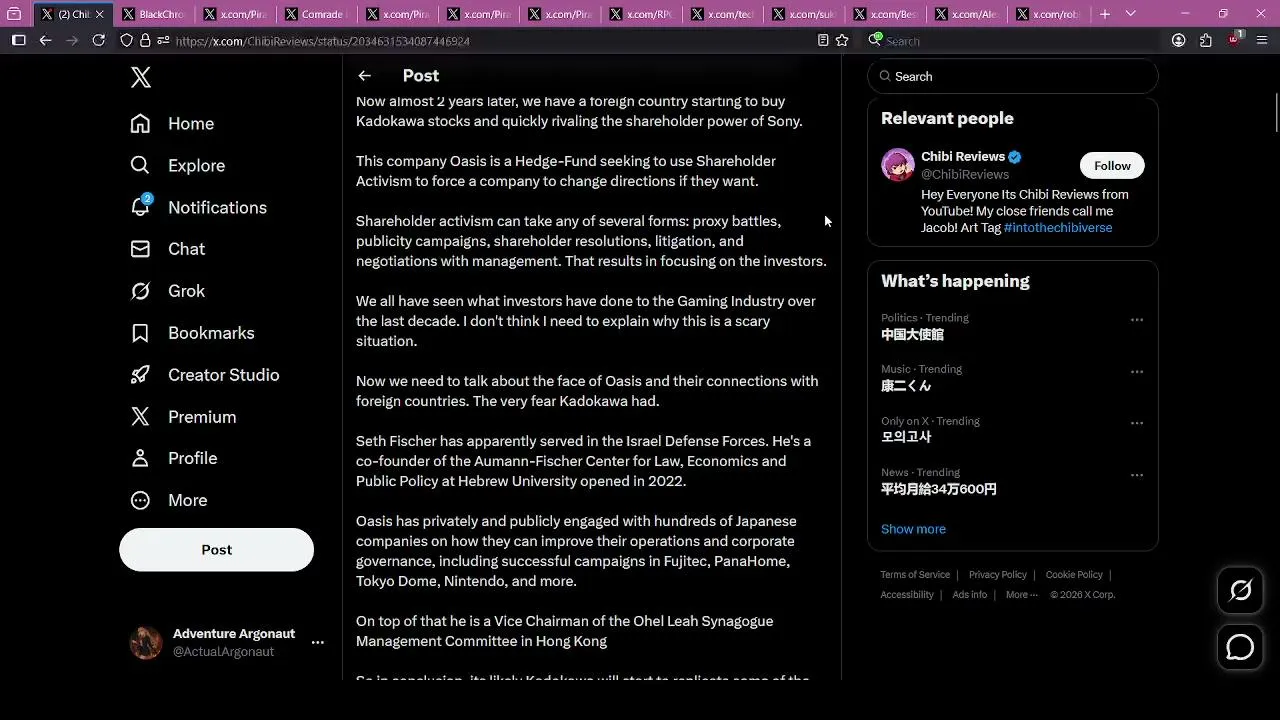1280x720 pixels.
Task: Click the uBlock extension icon with badge
Action: [x=1234, y=40]
